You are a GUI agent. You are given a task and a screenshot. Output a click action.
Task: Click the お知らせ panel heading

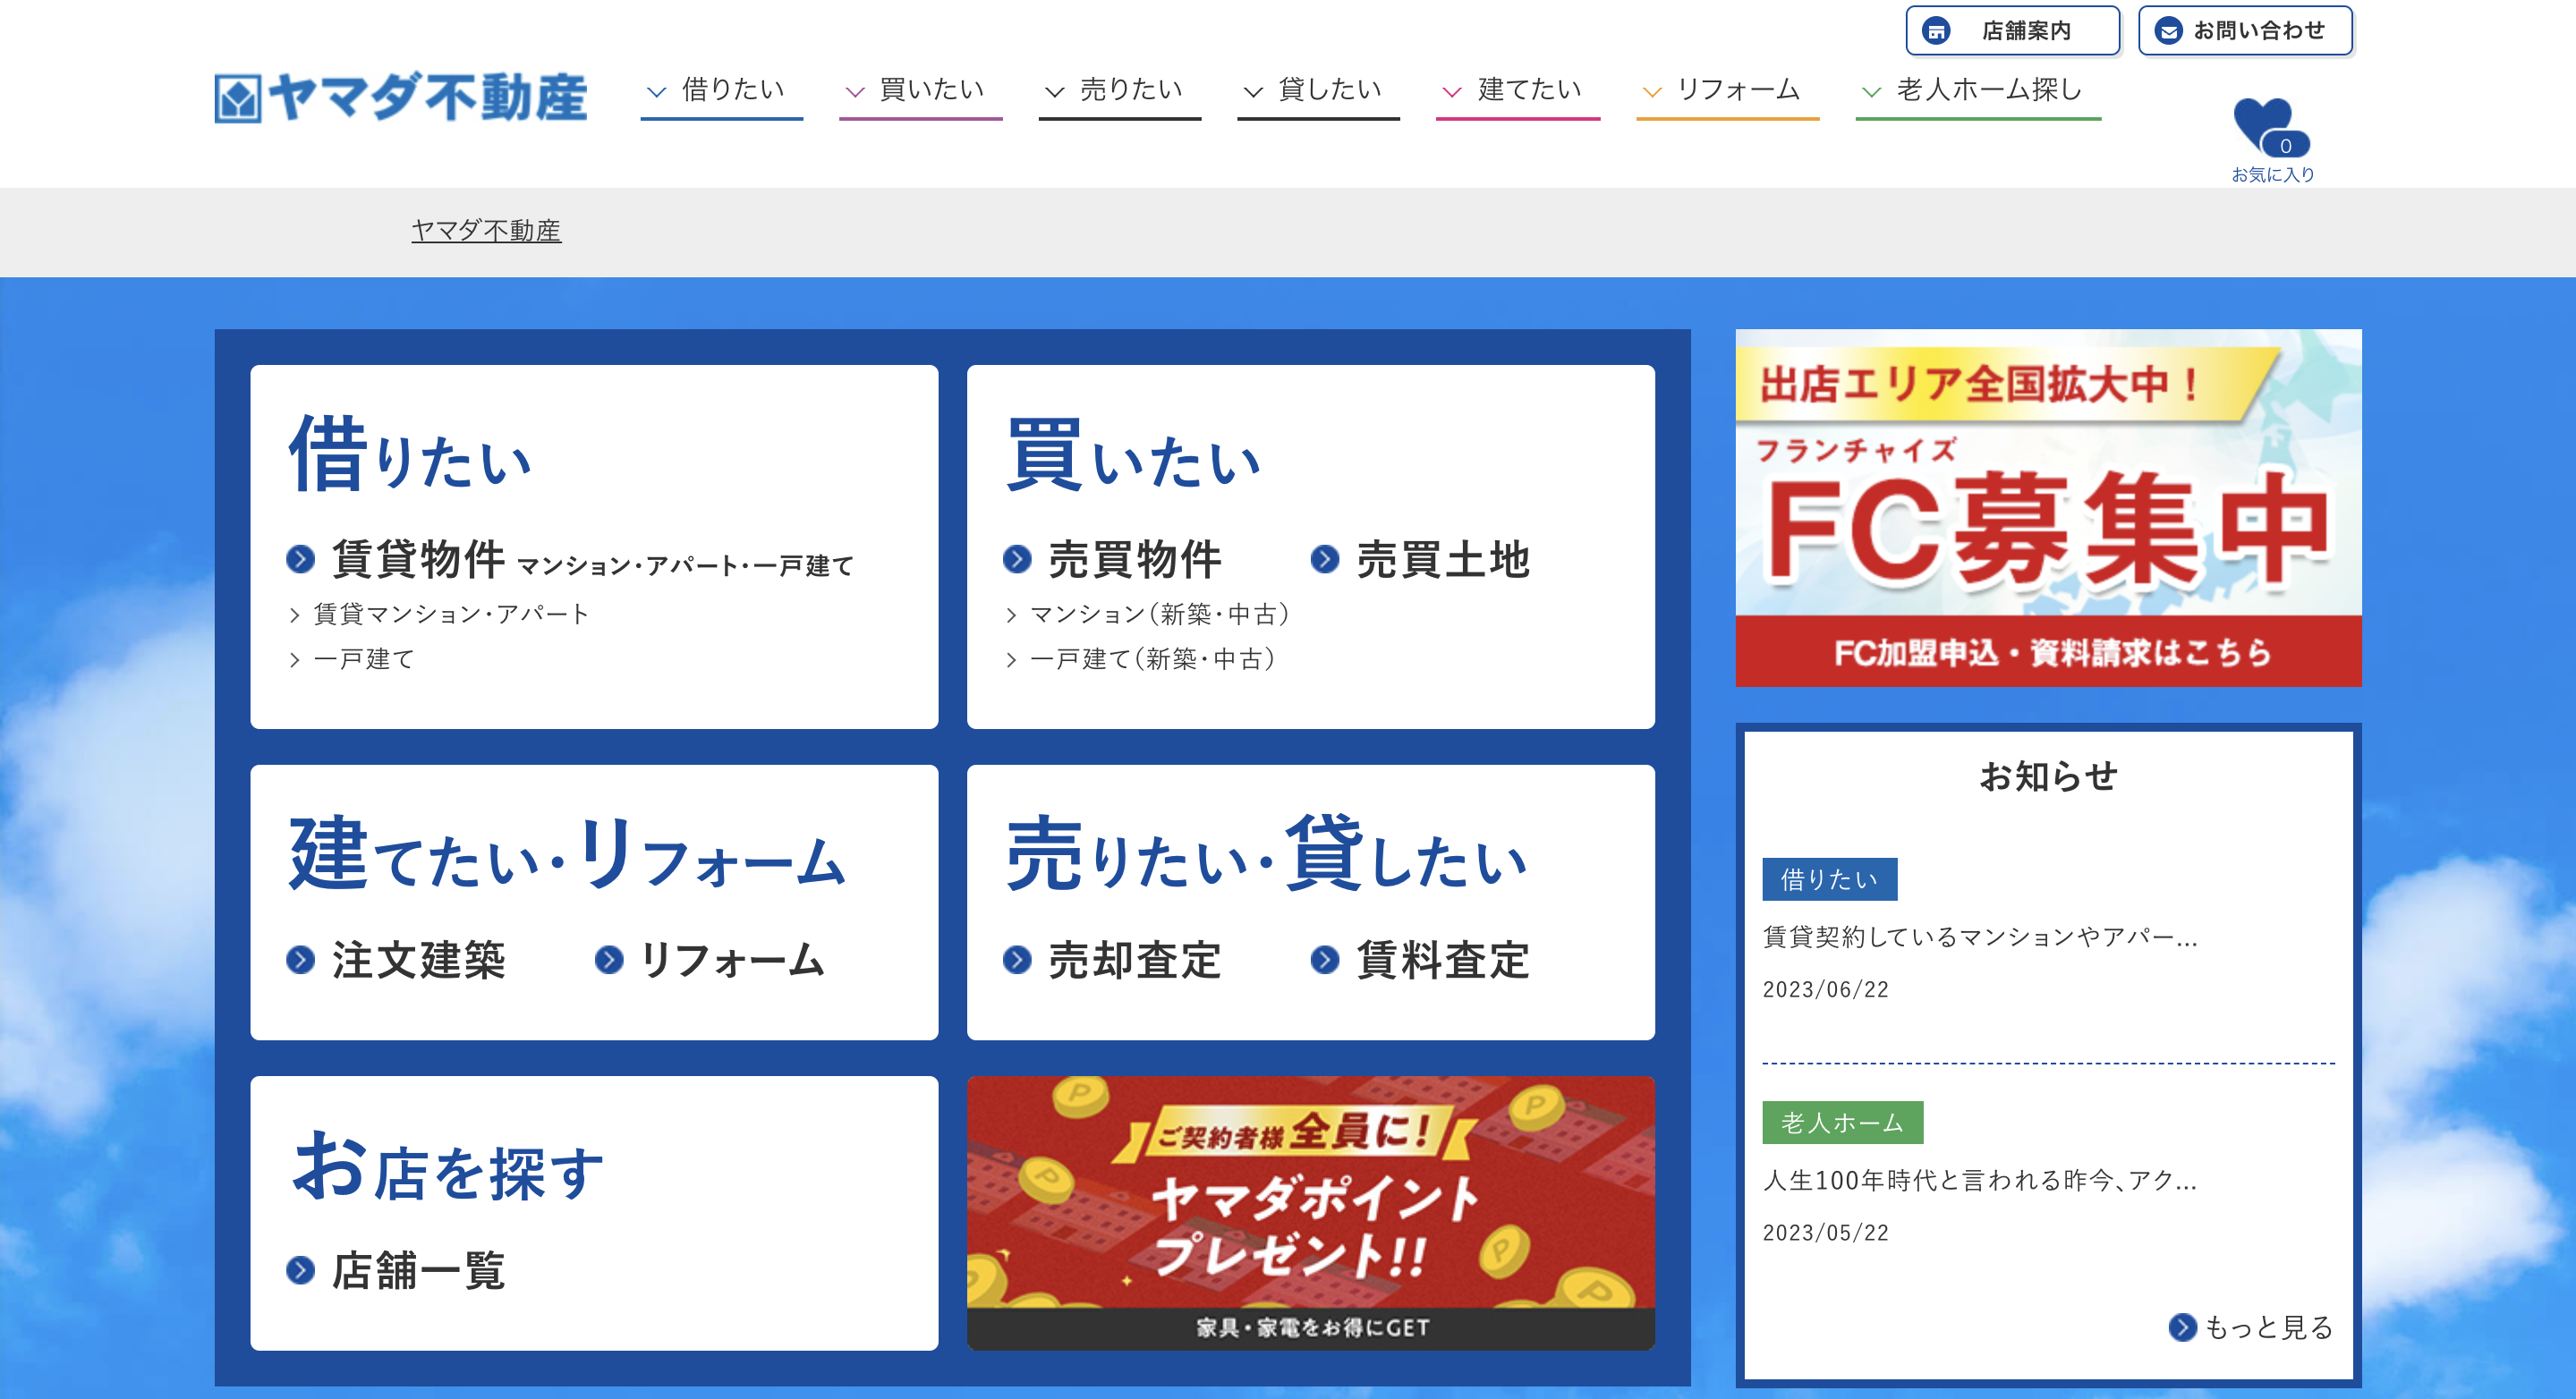pos(2048,776)
